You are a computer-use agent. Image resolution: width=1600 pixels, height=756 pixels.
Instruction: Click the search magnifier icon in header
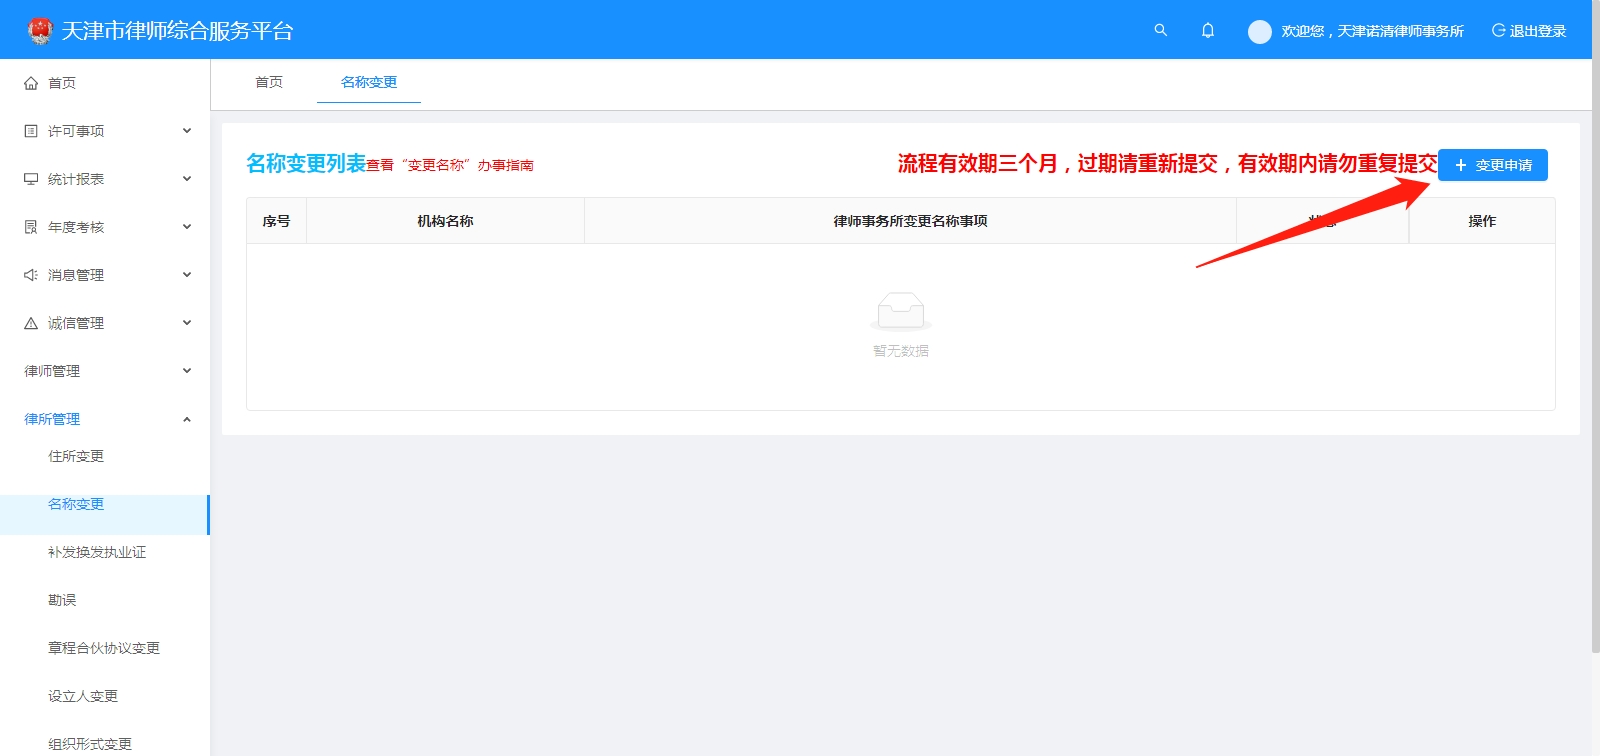pos(1160,30)
